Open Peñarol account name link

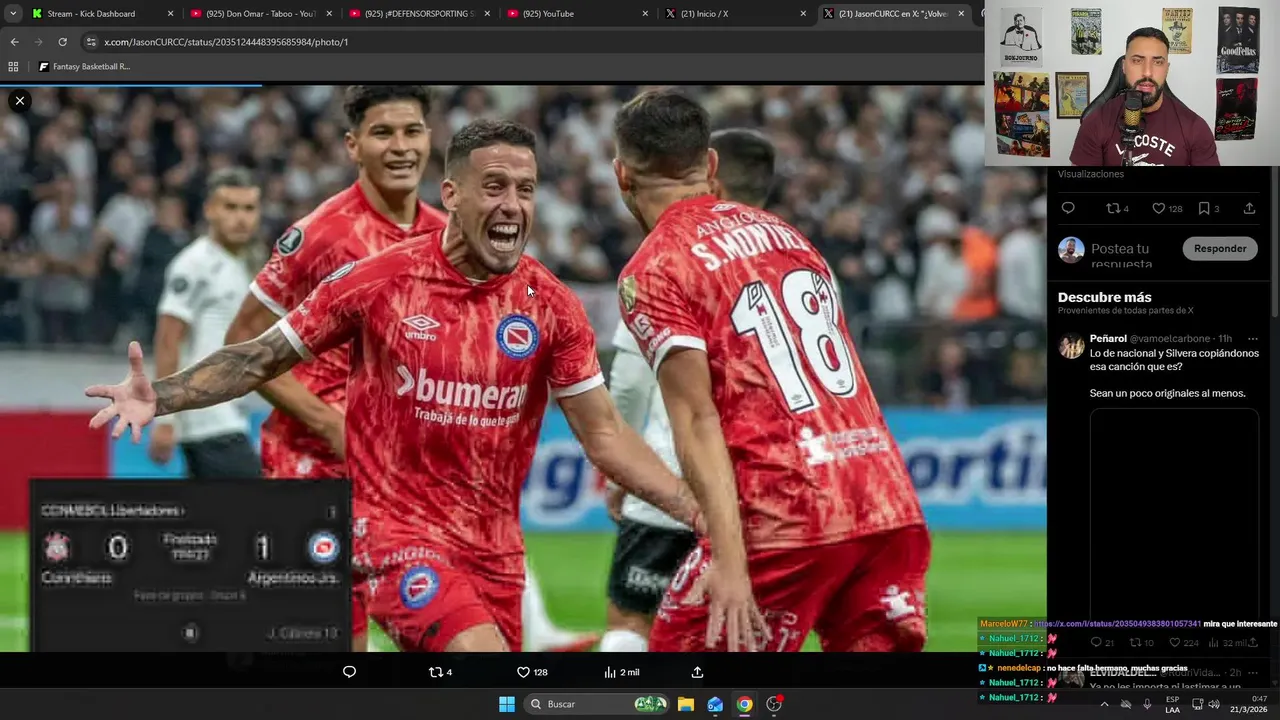tap(1108, 339)
